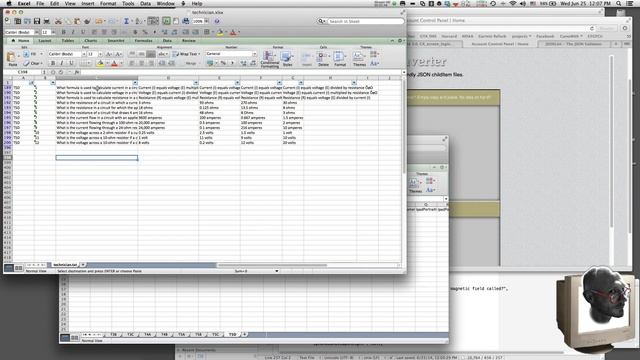The width and height of the screenshot is (640, 360).
Task: Open Conditional Formatting in the ribbon
Action: (269, 58)
